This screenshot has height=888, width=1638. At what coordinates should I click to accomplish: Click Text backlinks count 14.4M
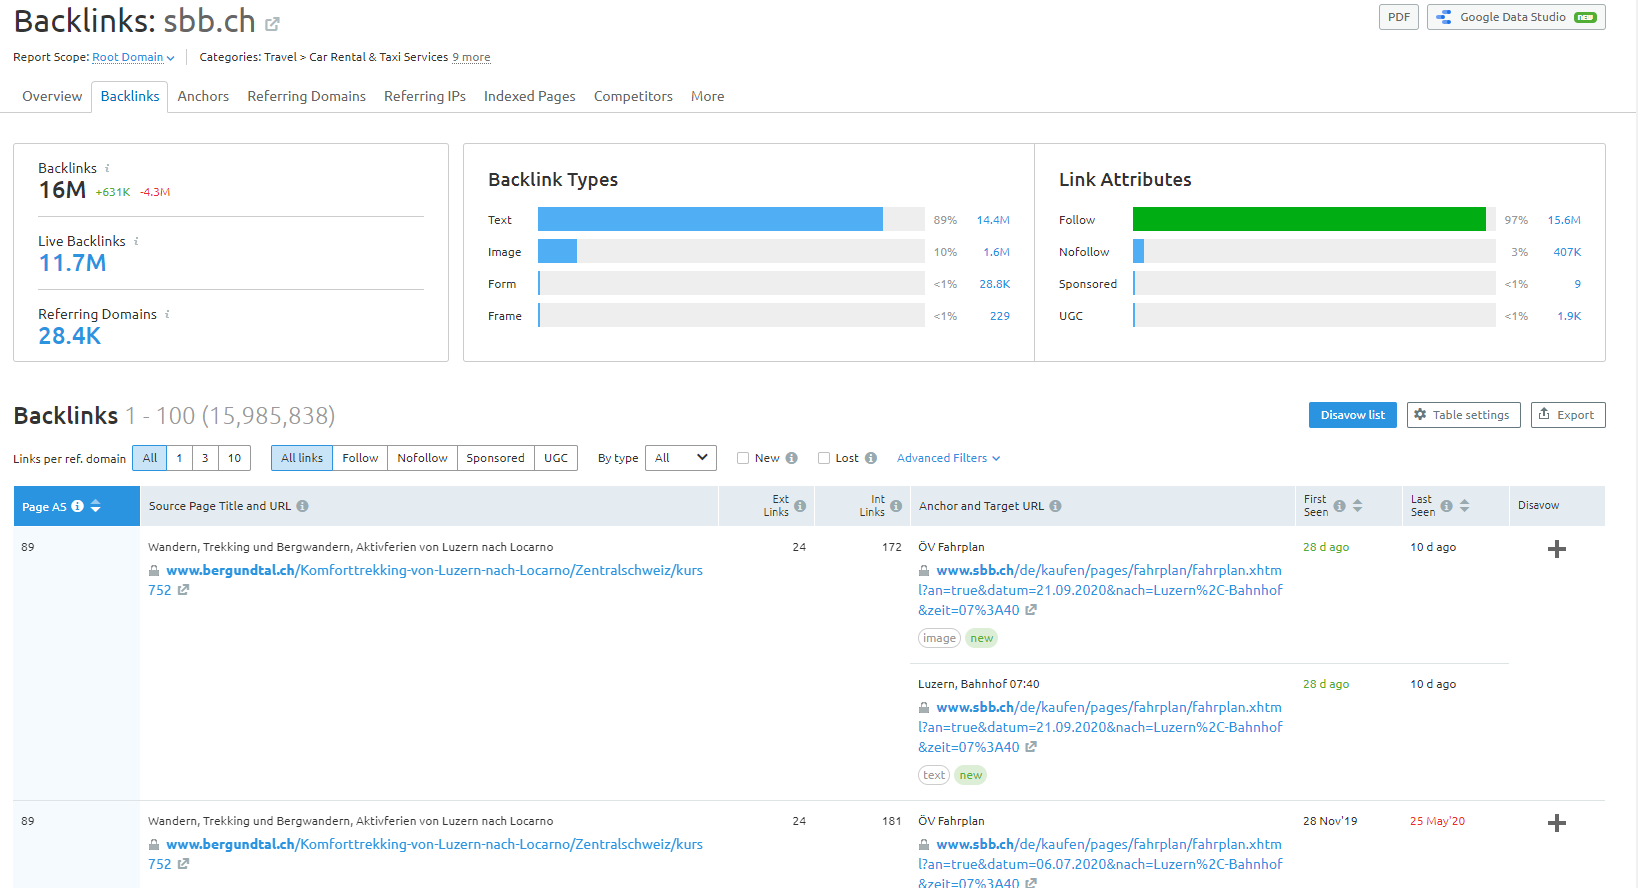click(x=993, y=220)
